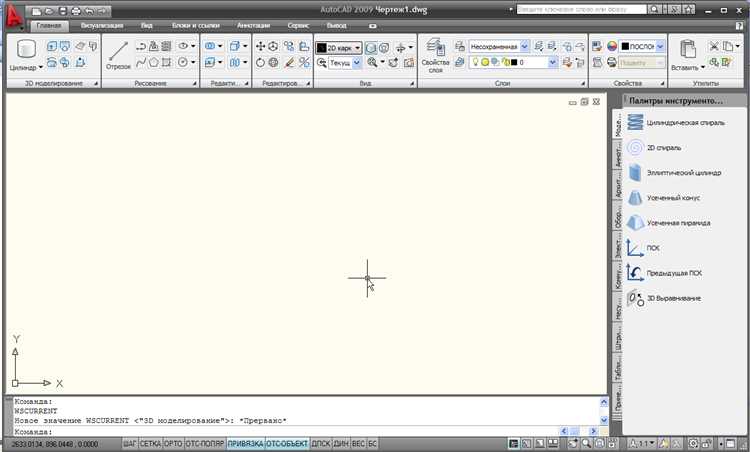Click the undo arrow in quick access toolbar

(x=89, y=11)
